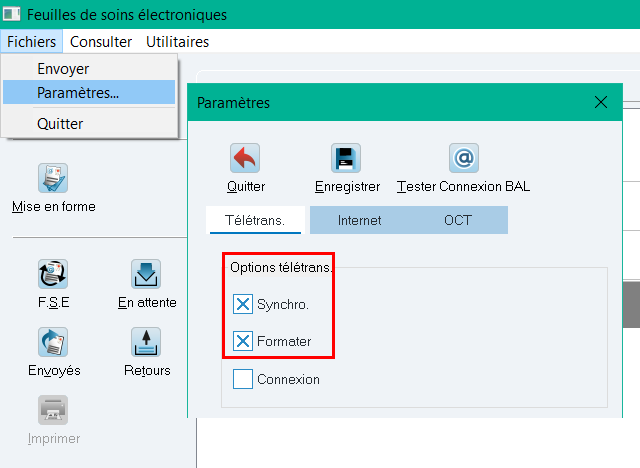
Task: Click Feuilles de soins électroniques title
Action: 127,15
